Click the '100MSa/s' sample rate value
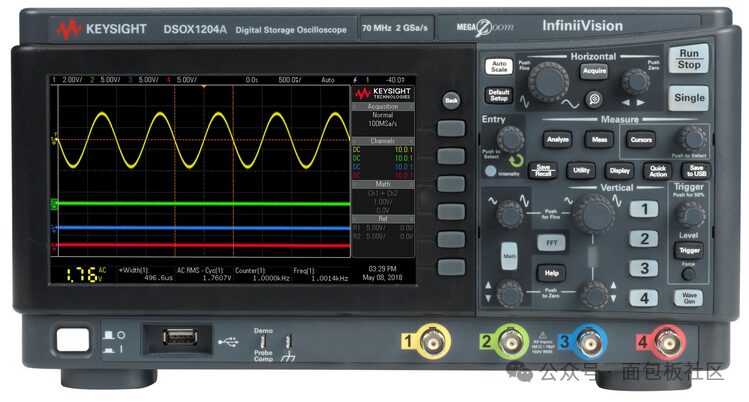Image resolution: width=749 pixels, height=402 pixels. (x=383, y=124)
